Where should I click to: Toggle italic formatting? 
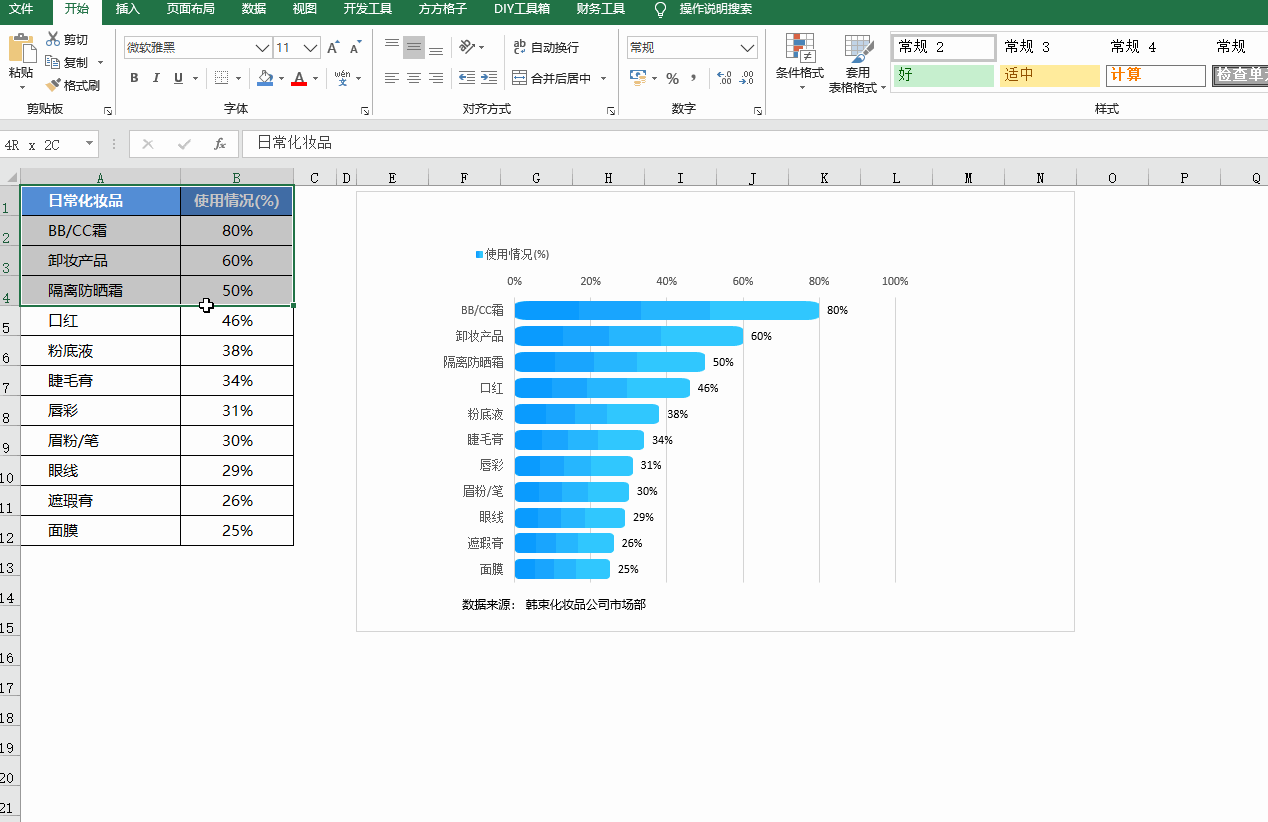coord(156,78)
